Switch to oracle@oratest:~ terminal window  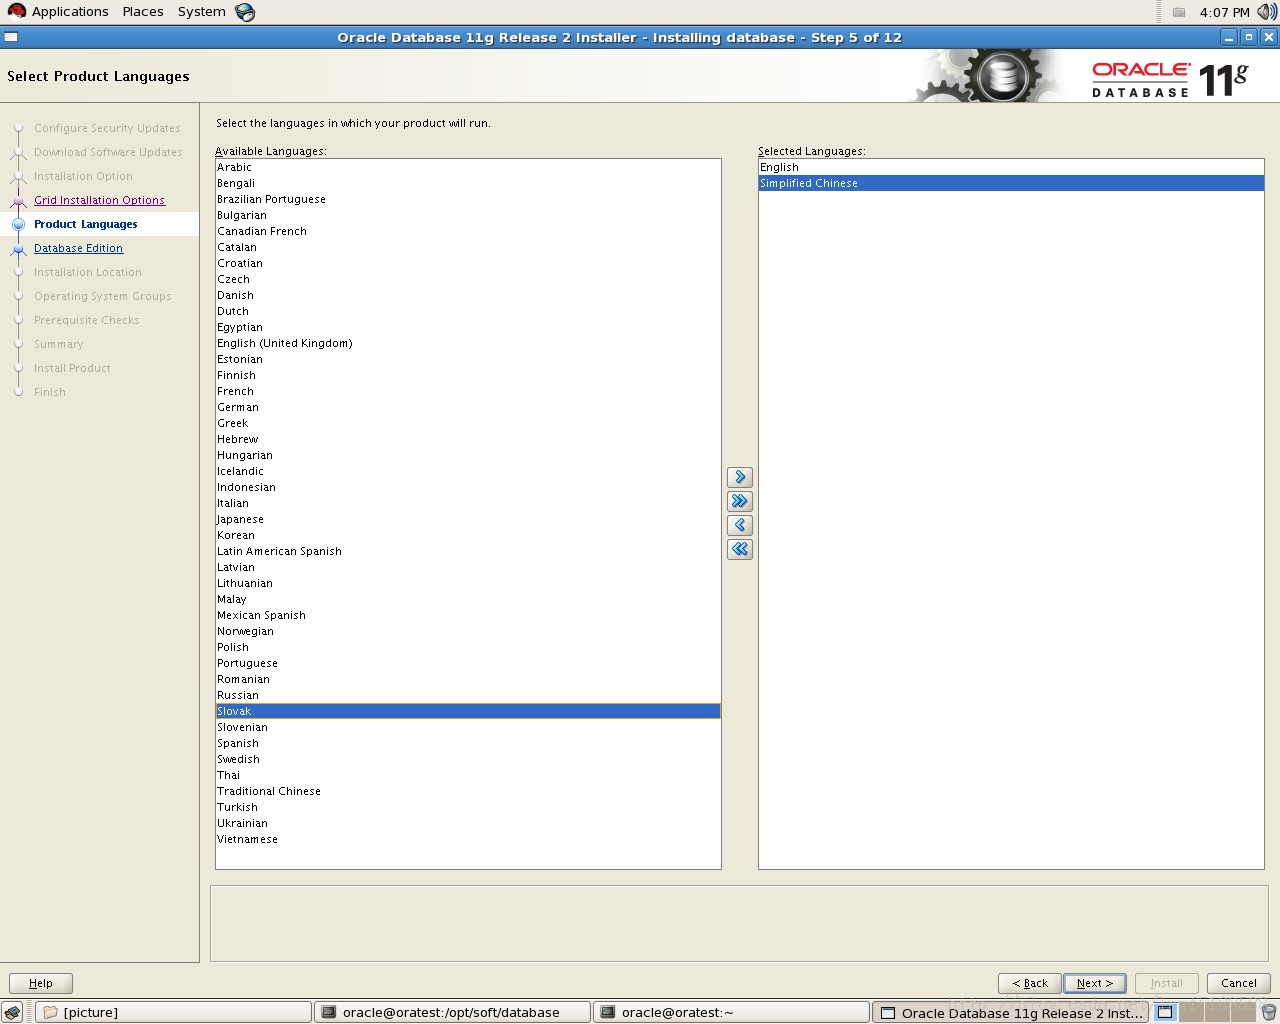[732, 1012]
